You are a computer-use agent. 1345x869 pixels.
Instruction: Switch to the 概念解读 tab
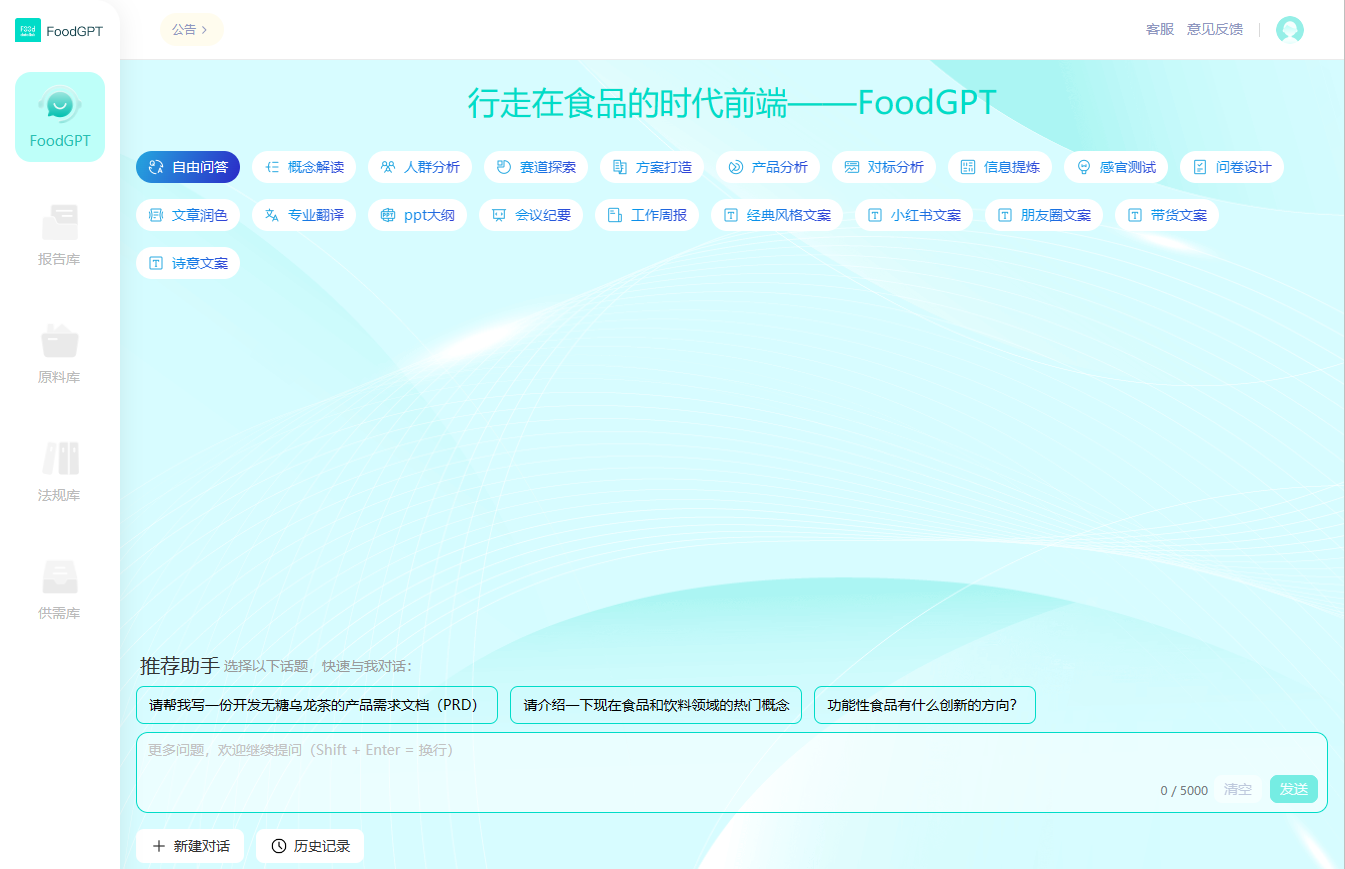click(x=304, y=167)
